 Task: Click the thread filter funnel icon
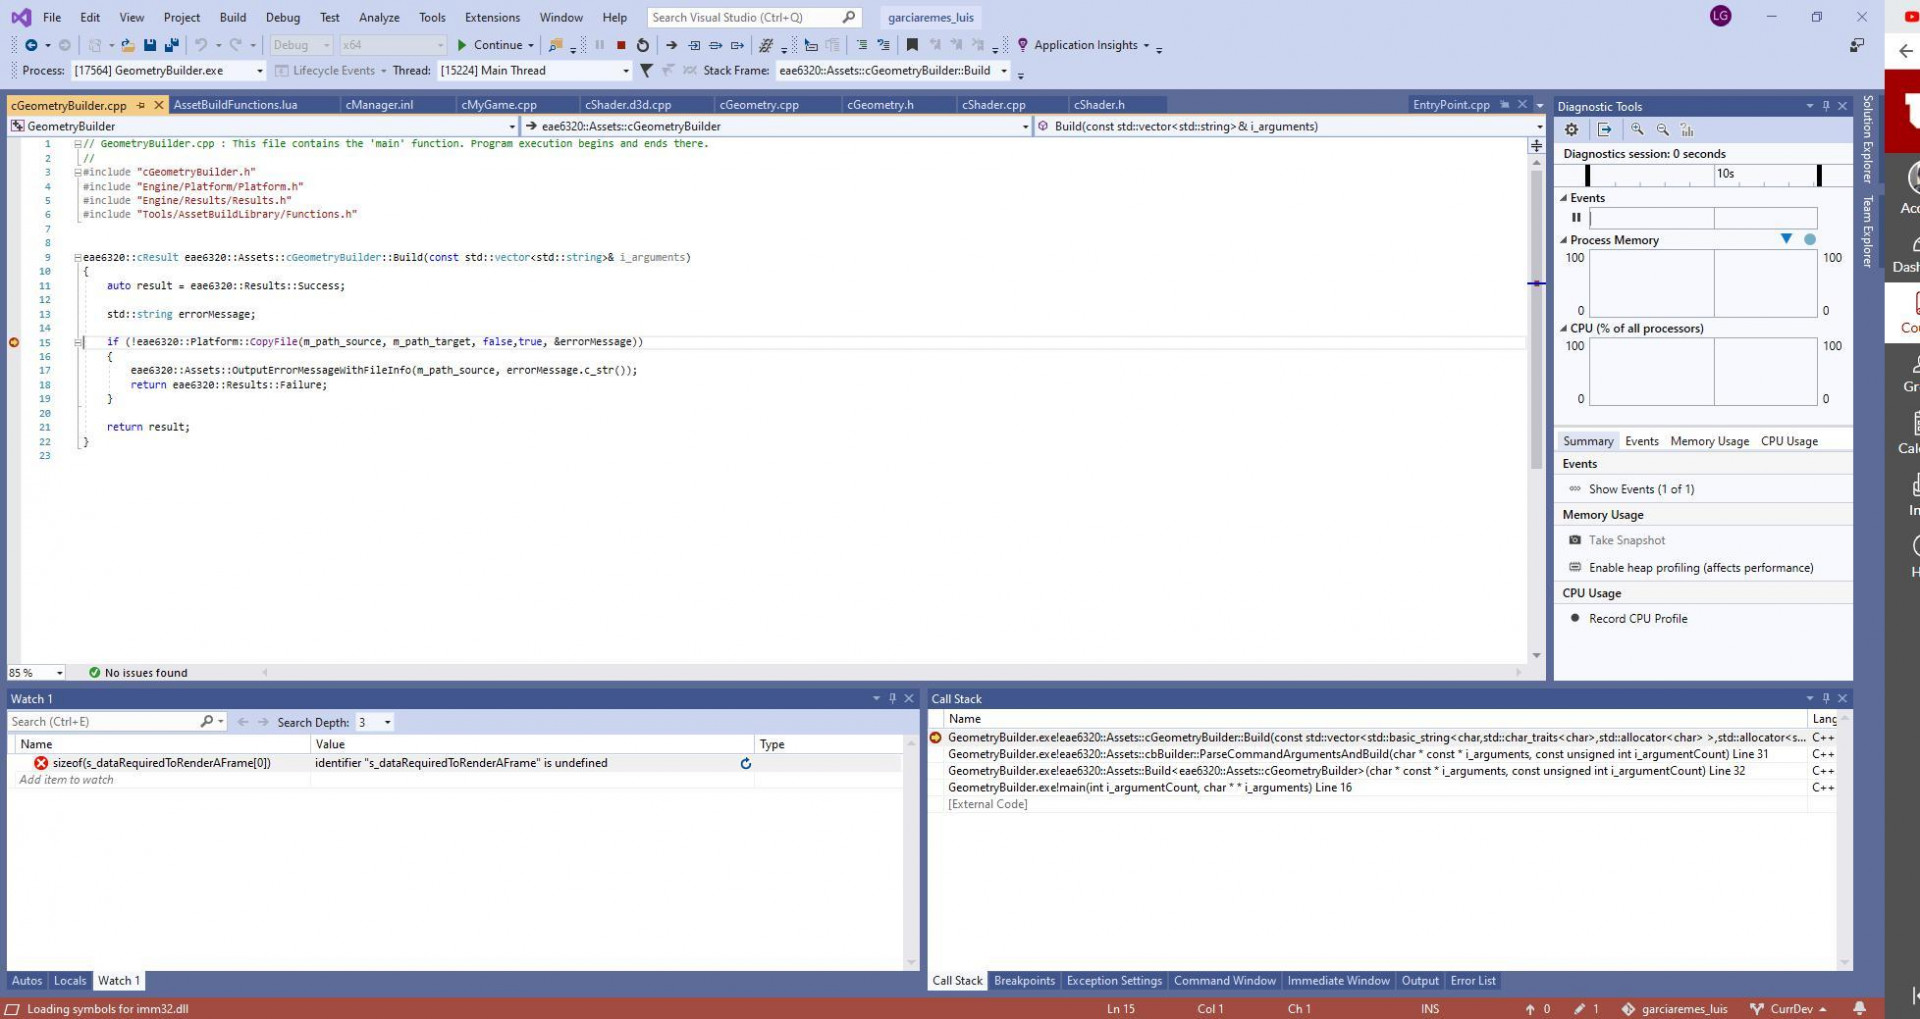click(646, 71)
